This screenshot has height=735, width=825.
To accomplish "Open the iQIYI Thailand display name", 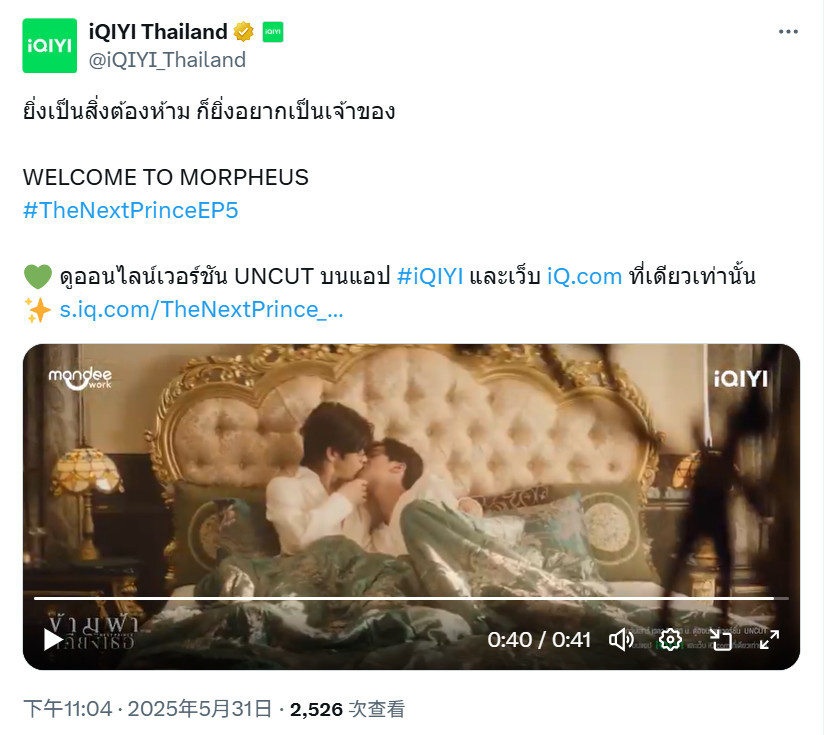I will point(158,32).
